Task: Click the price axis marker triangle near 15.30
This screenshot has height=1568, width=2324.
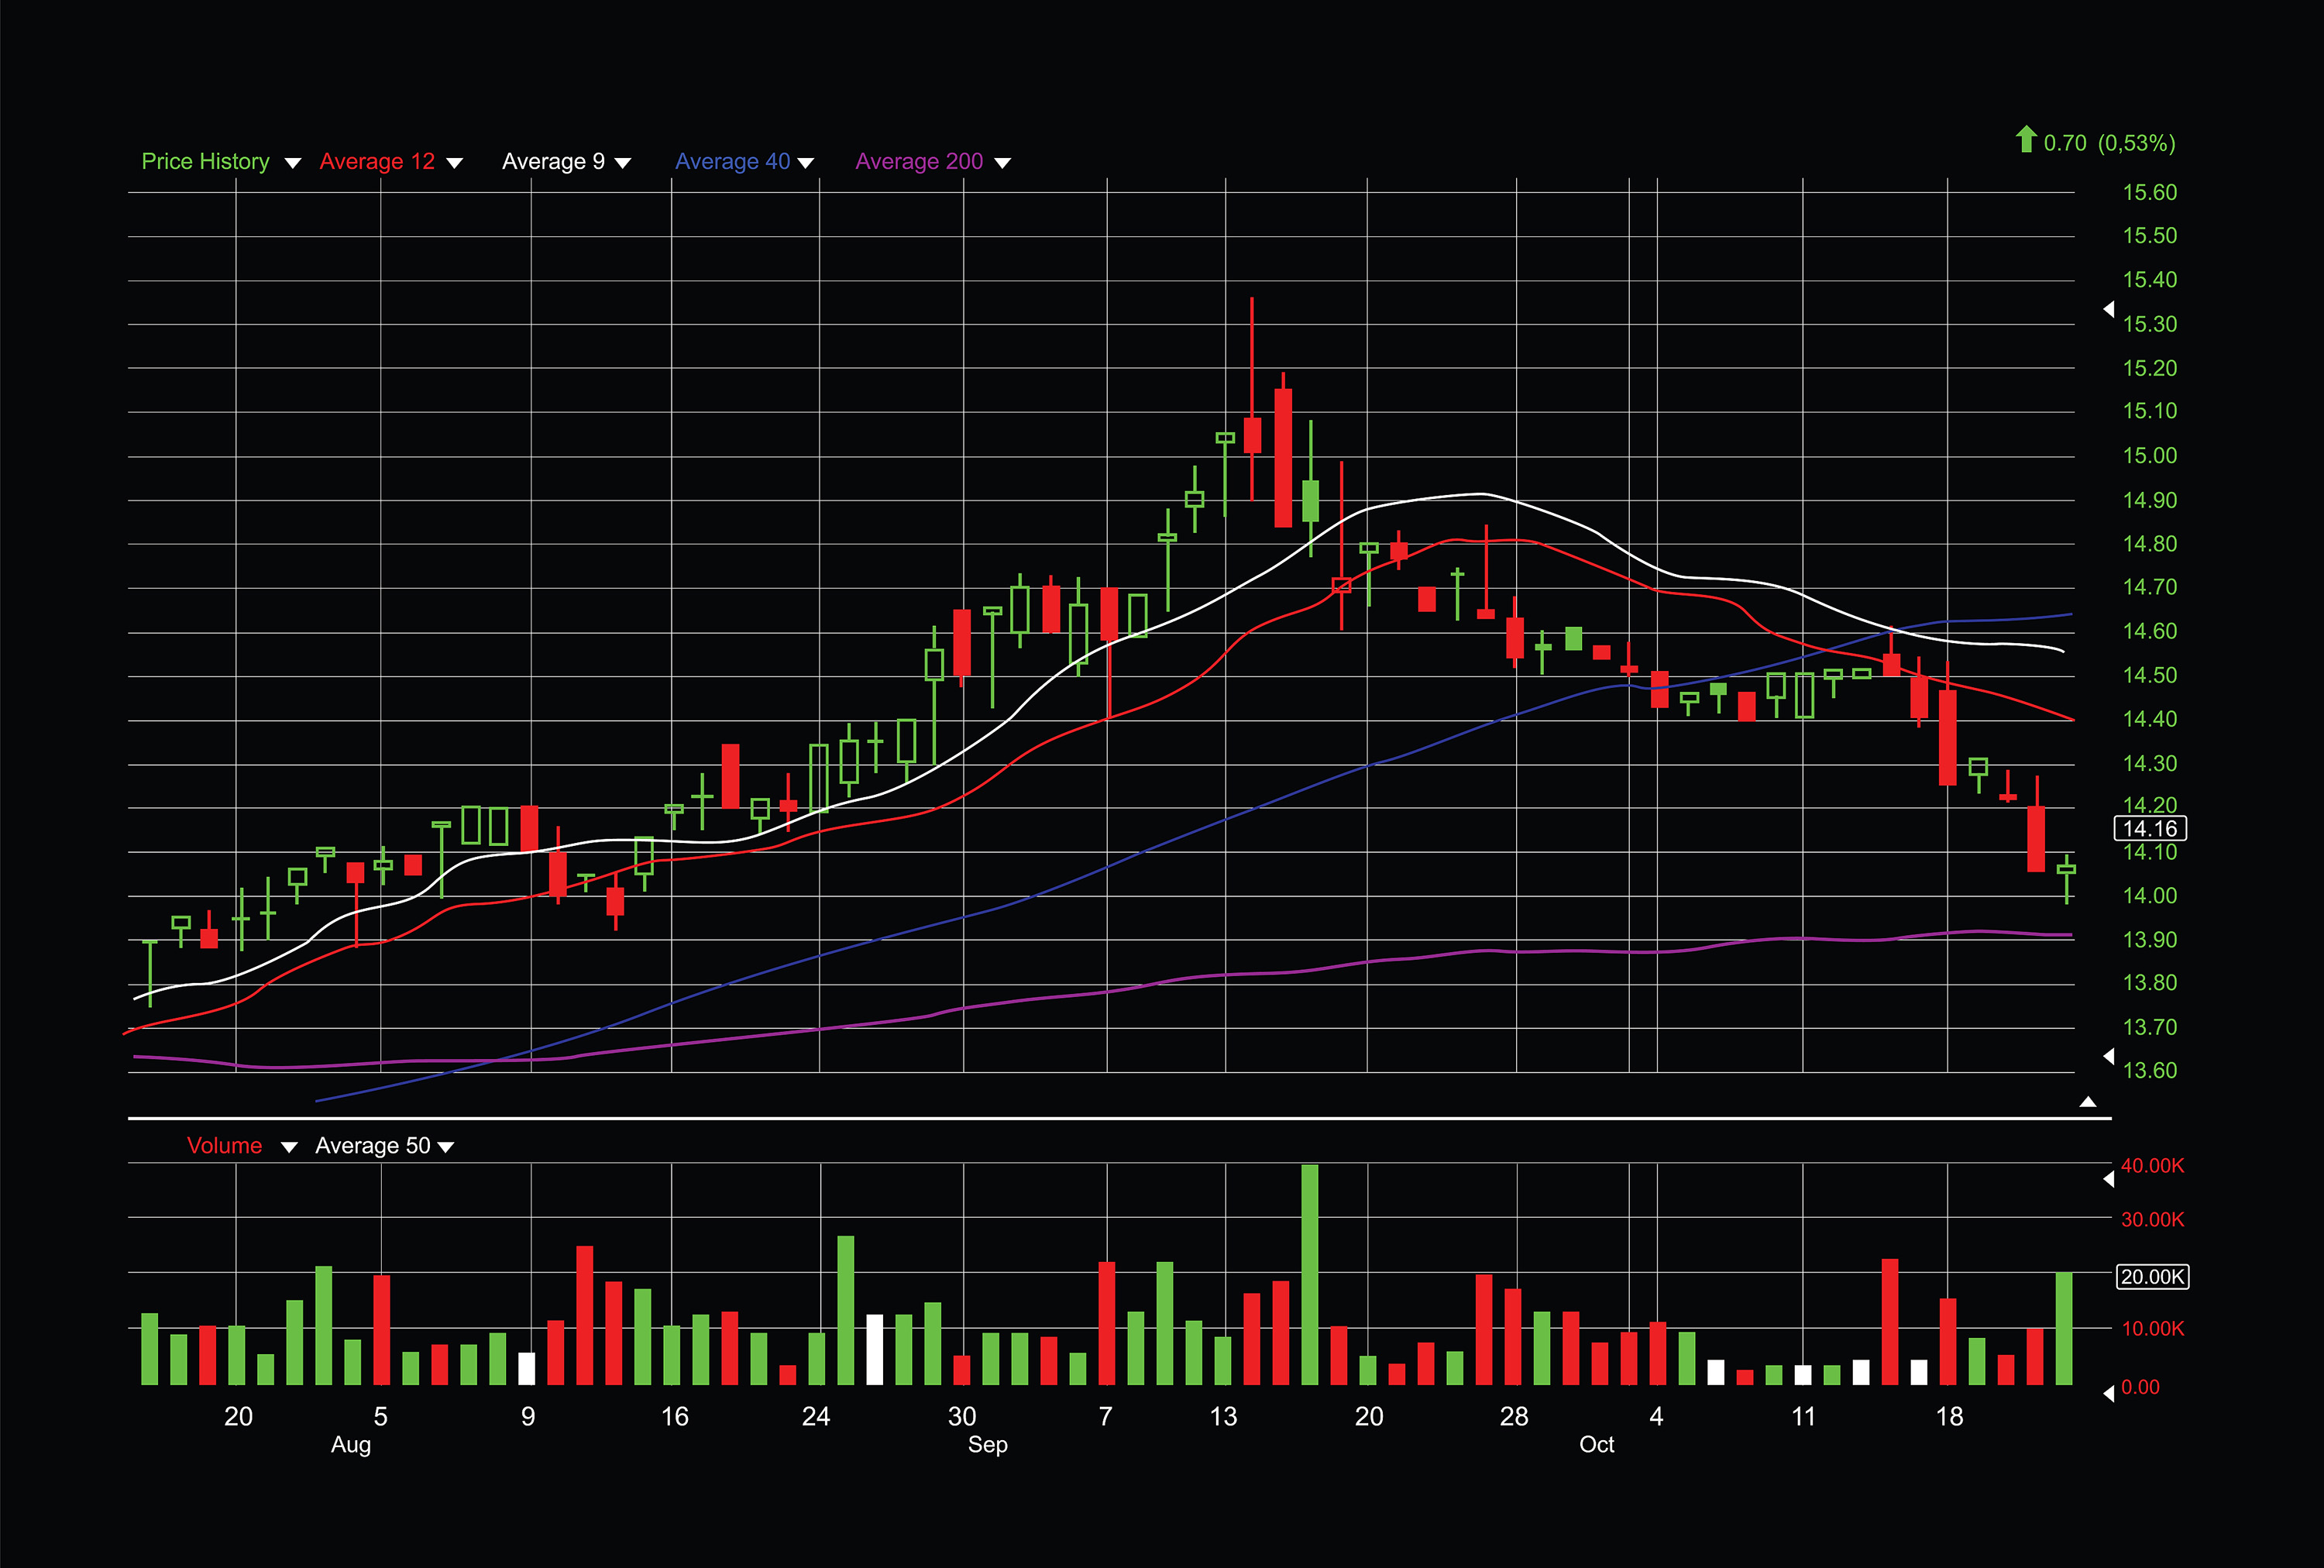Action: click(2108, 309)
